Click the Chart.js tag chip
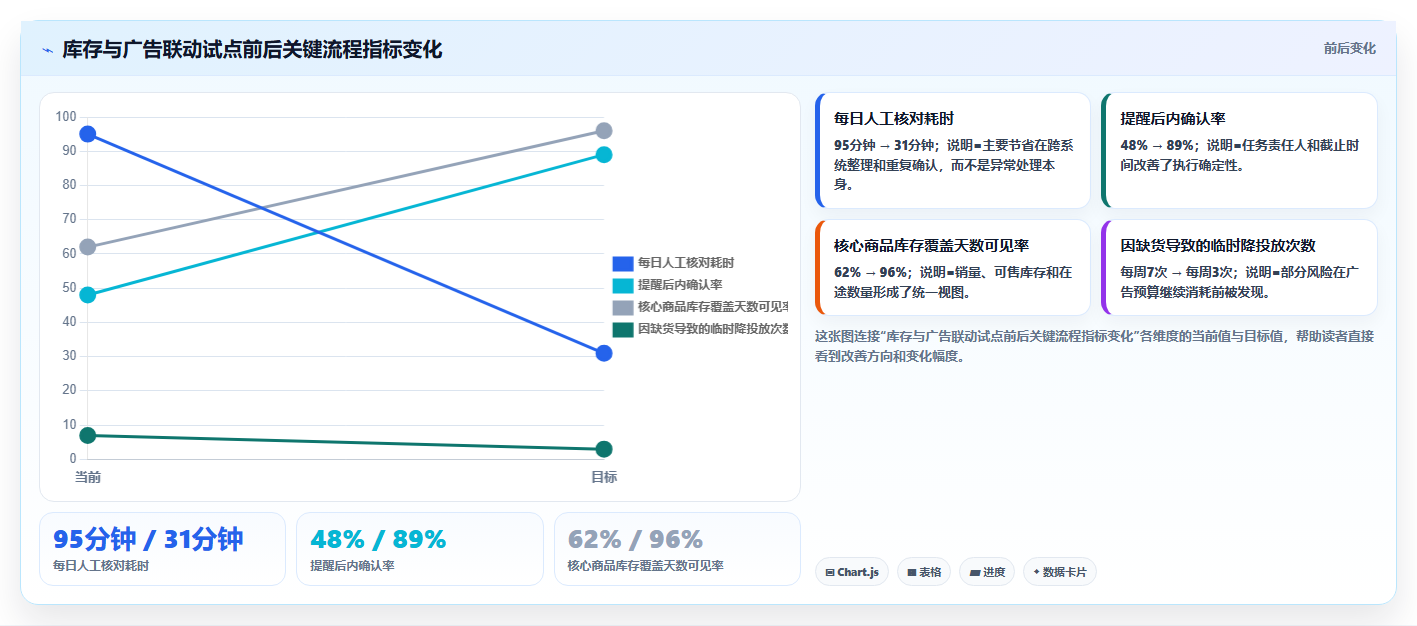 tap(851, 572)
